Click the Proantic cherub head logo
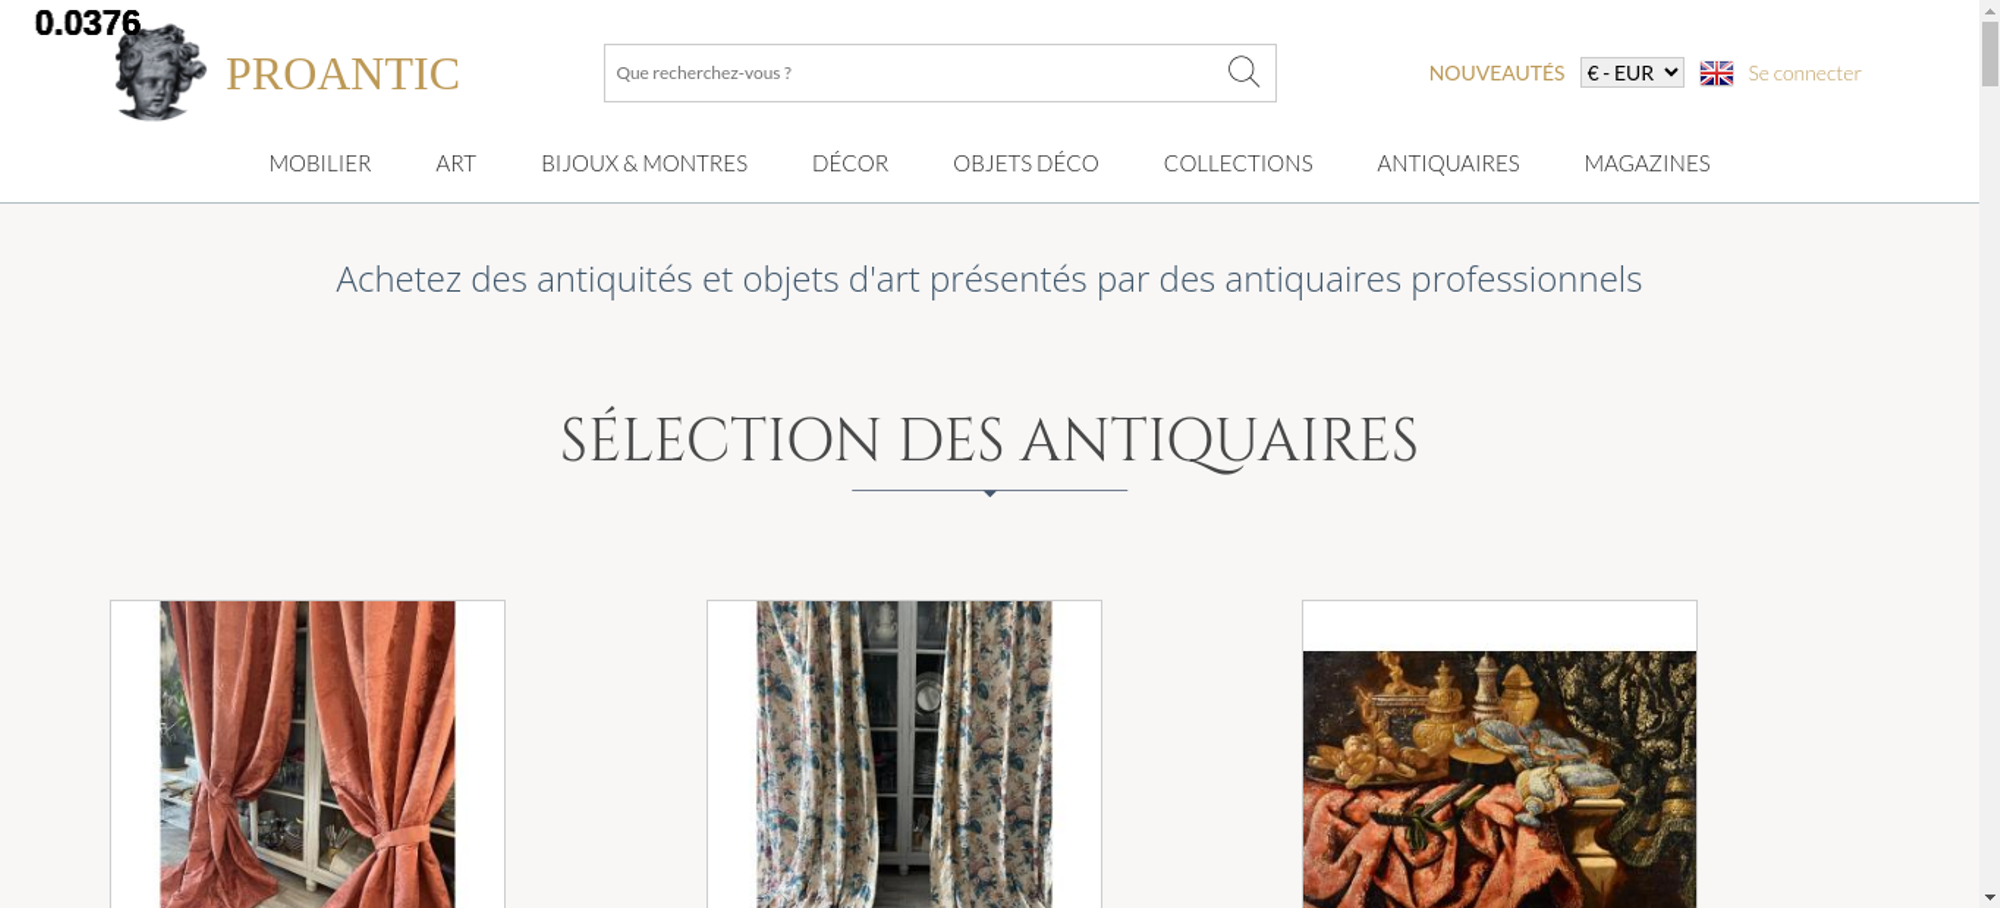The width and height of the screenshot is (2000, 908). [160, 72]
